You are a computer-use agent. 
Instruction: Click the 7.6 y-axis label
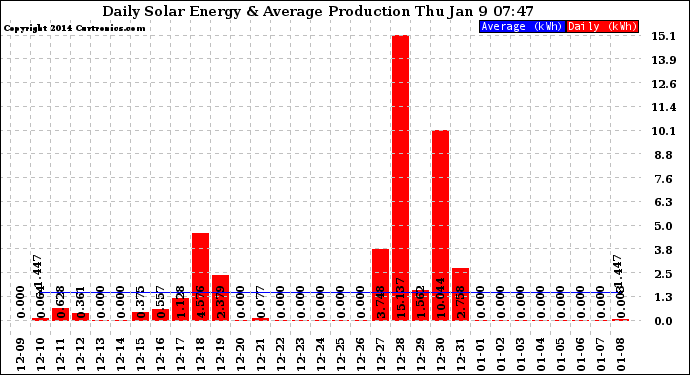point(664,179)
